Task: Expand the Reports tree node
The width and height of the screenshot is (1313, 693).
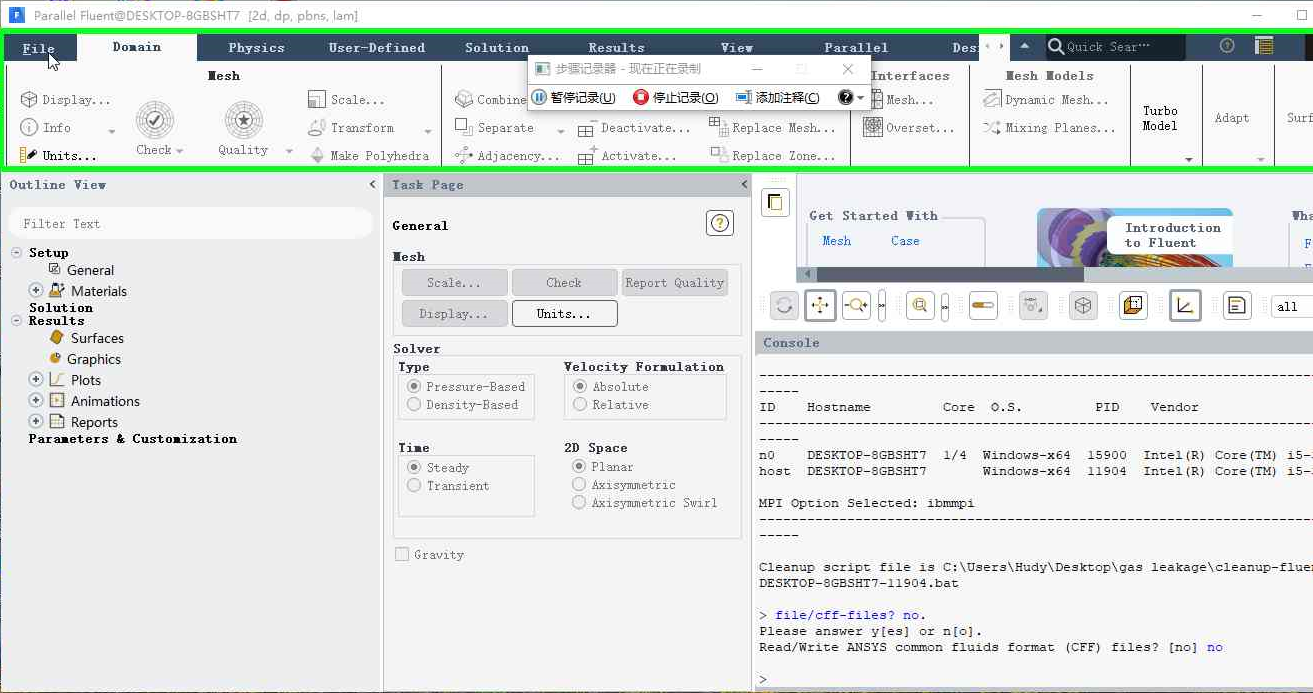Action: coord(36,422)
